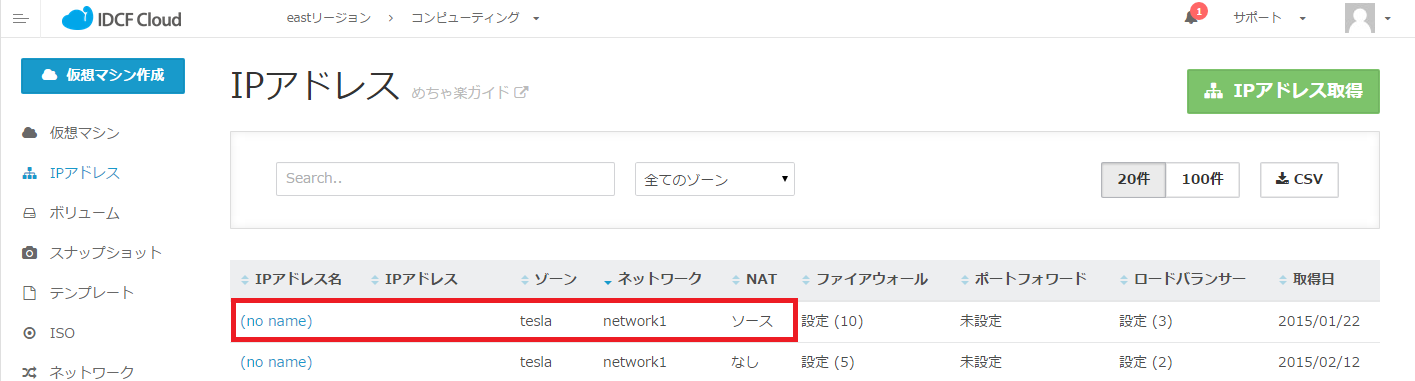
Task: Click the ISO disc icon in sidebar
Action: (x=30, y=333)
